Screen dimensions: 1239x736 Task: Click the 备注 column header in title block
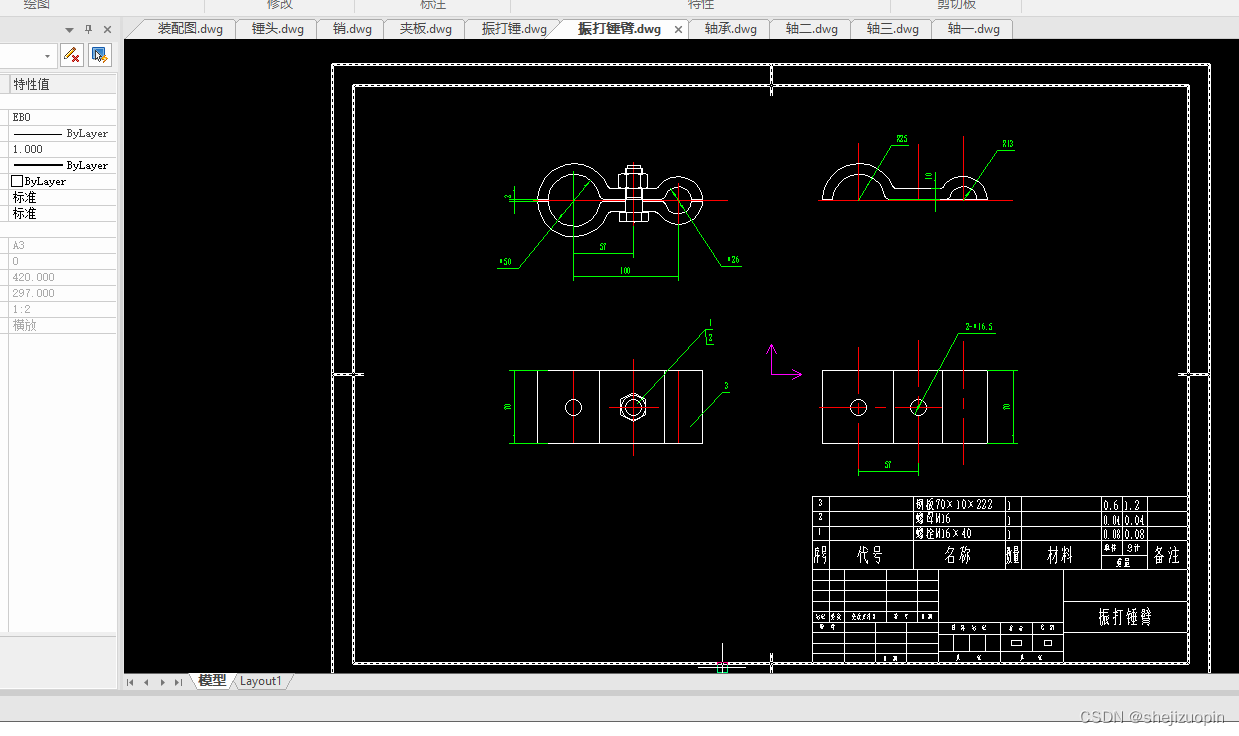[1167, 555]
